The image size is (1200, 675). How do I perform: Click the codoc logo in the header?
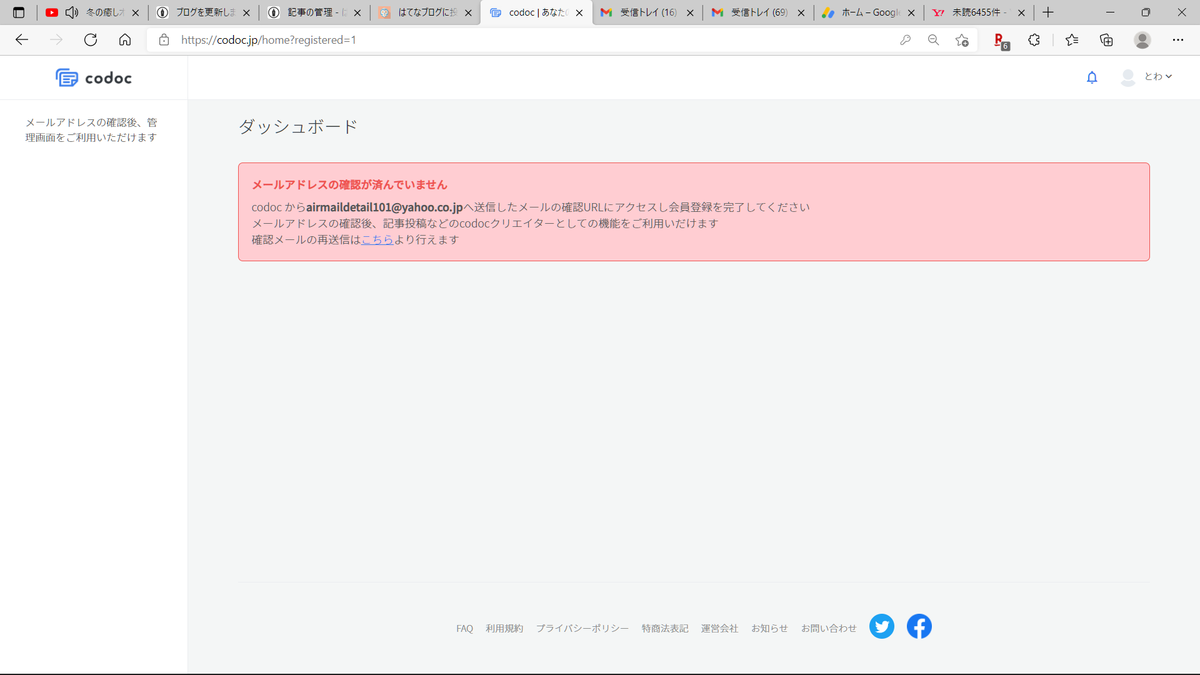point(93,77)
